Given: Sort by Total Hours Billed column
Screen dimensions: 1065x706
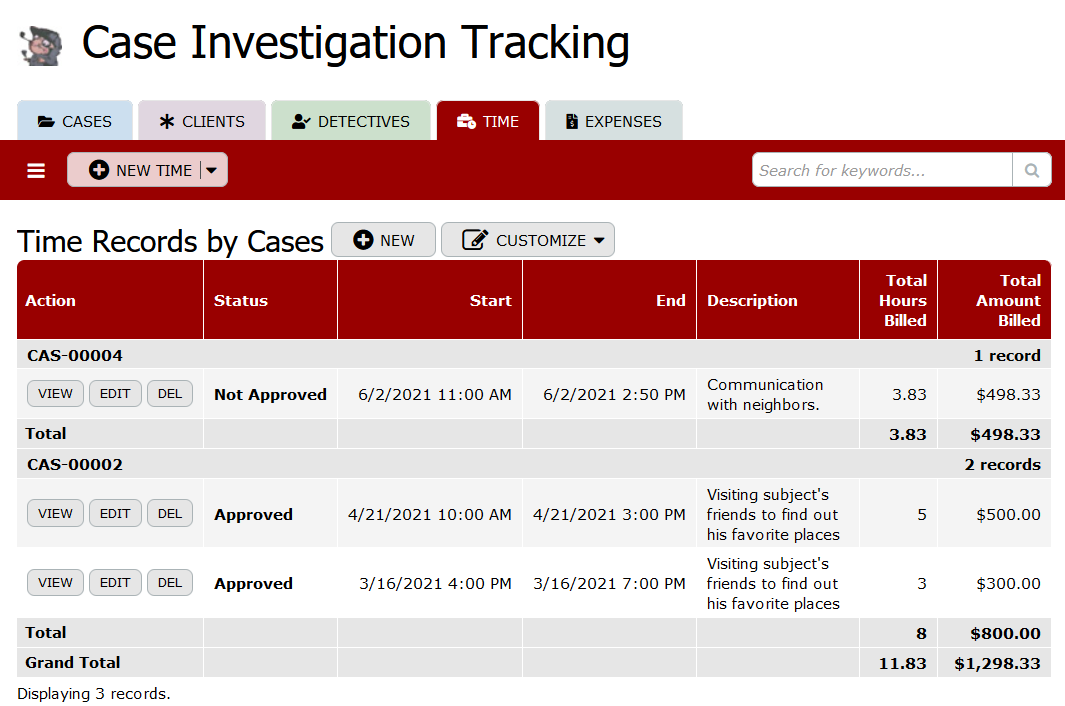Looking at the screenshot, I should point(902,300).
